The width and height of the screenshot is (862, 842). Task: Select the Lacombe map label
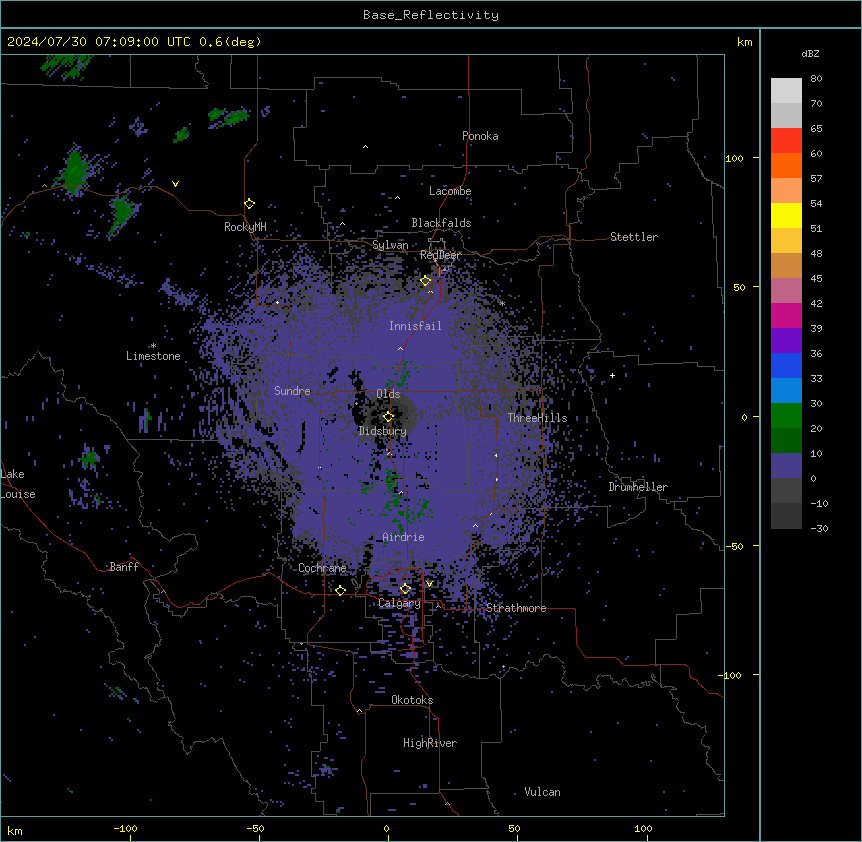450,191
